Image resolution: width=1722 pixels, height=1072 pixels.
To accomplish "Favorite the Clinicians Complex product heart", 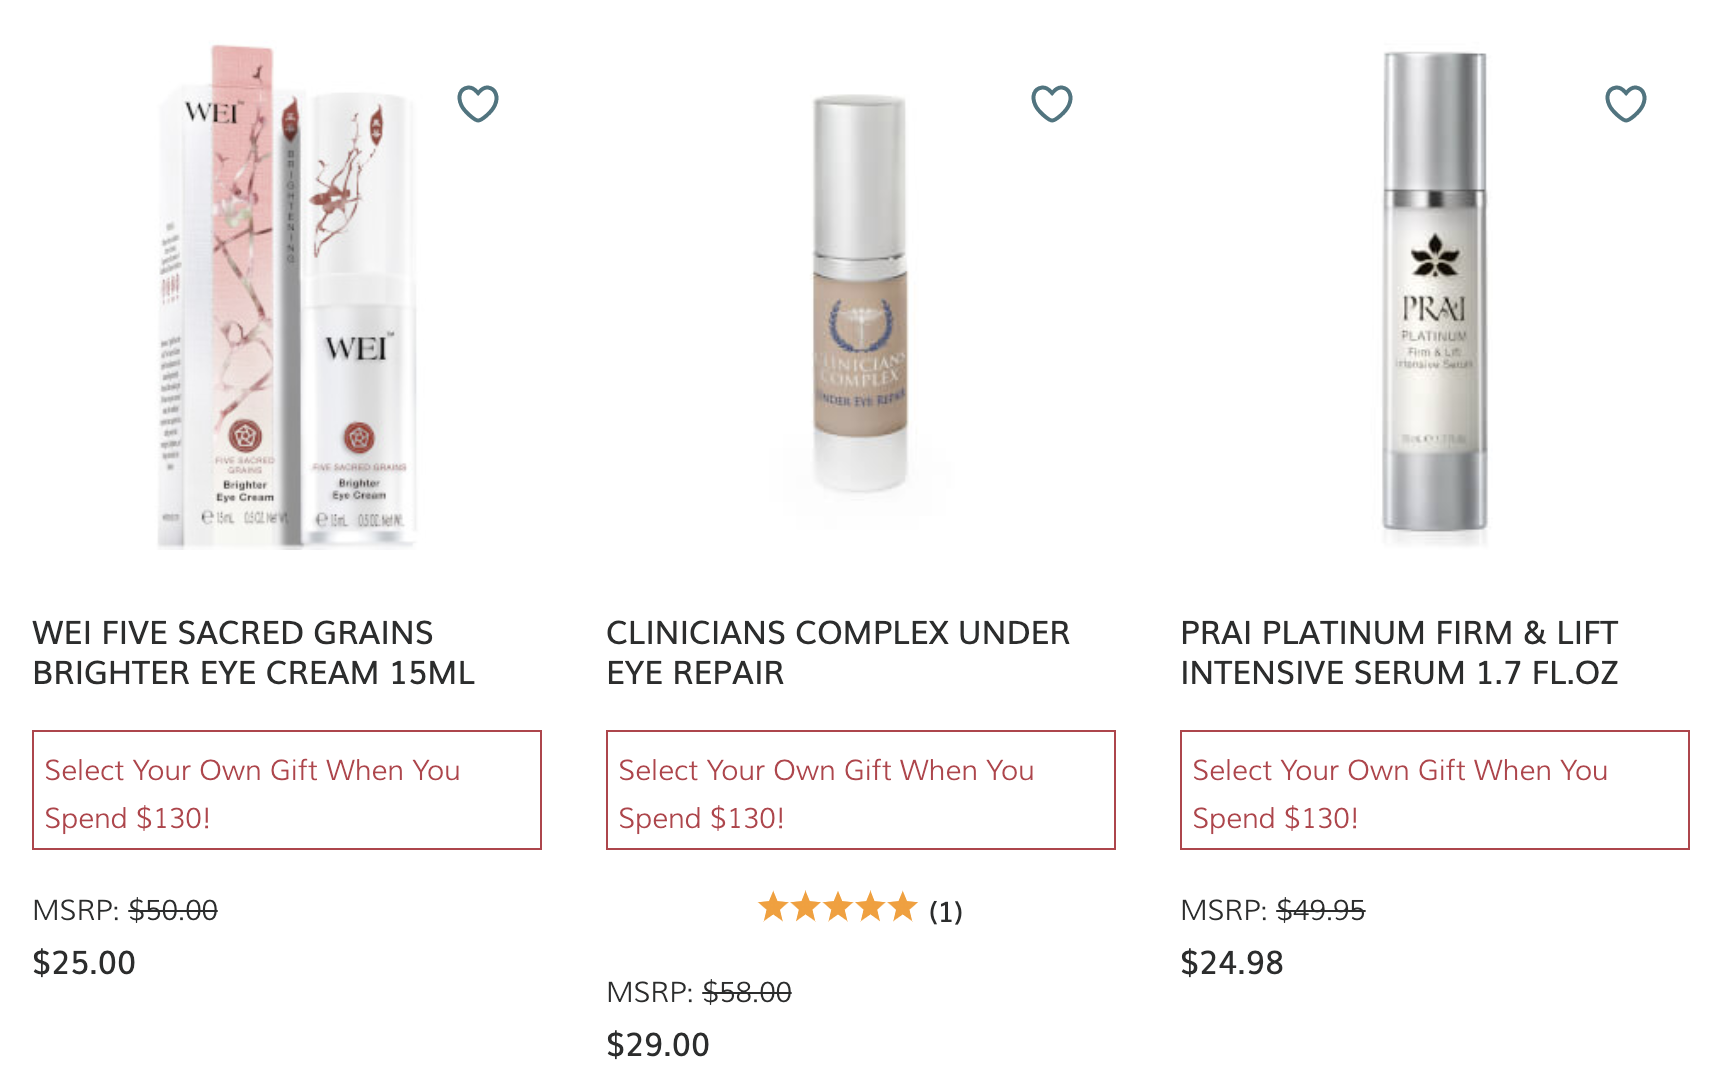I will [1052, 103].
